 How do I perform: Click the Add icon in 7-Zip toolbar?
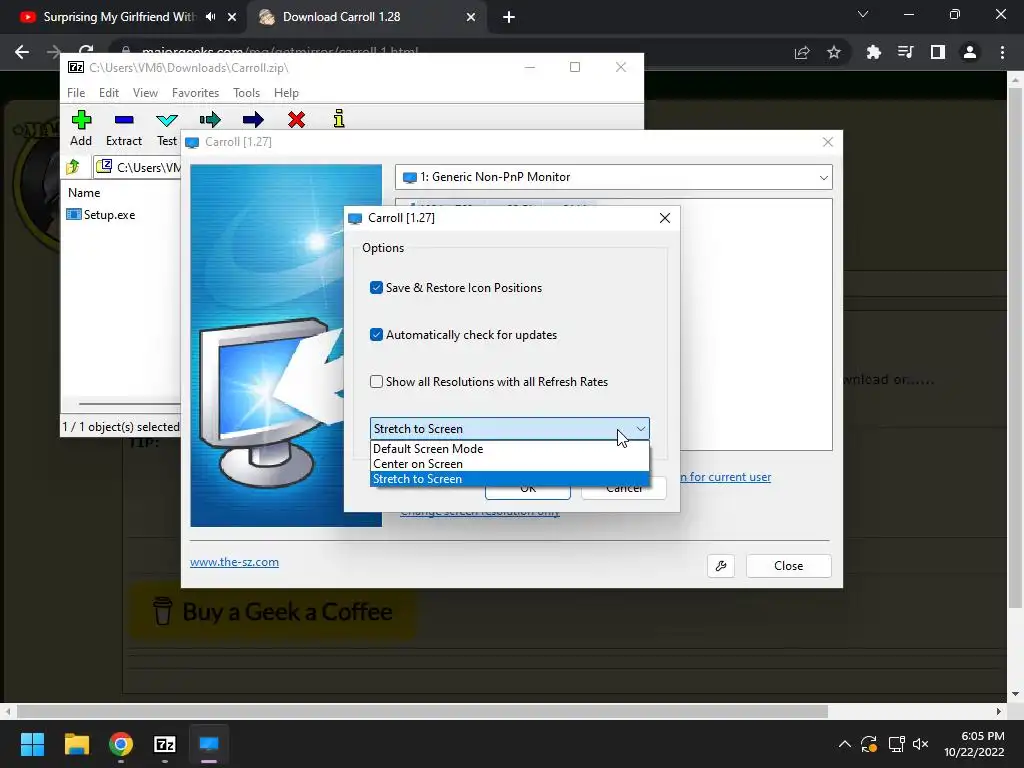(x=81, y=120)
